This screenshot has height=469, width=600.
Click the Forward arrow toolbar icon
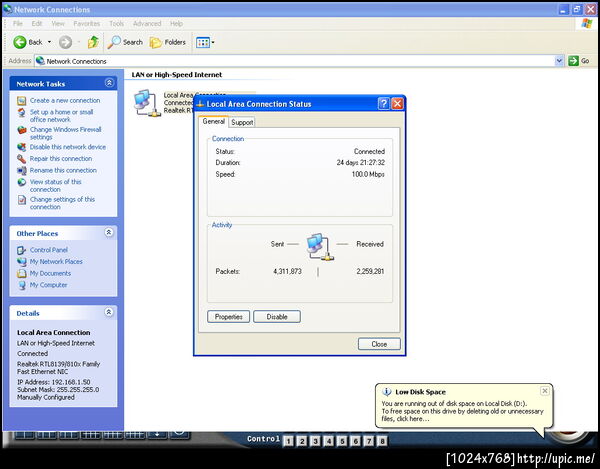65,42
